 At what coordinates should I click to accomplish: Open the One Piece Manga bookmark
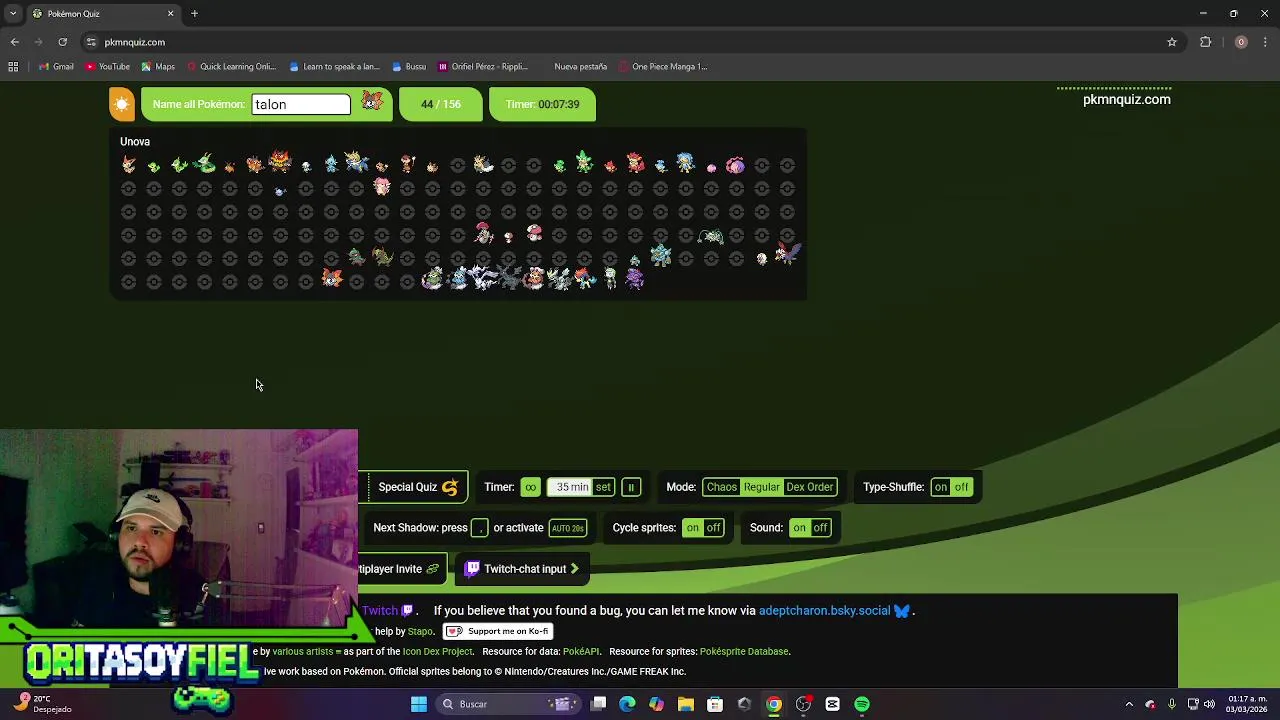tap(662, 67)
